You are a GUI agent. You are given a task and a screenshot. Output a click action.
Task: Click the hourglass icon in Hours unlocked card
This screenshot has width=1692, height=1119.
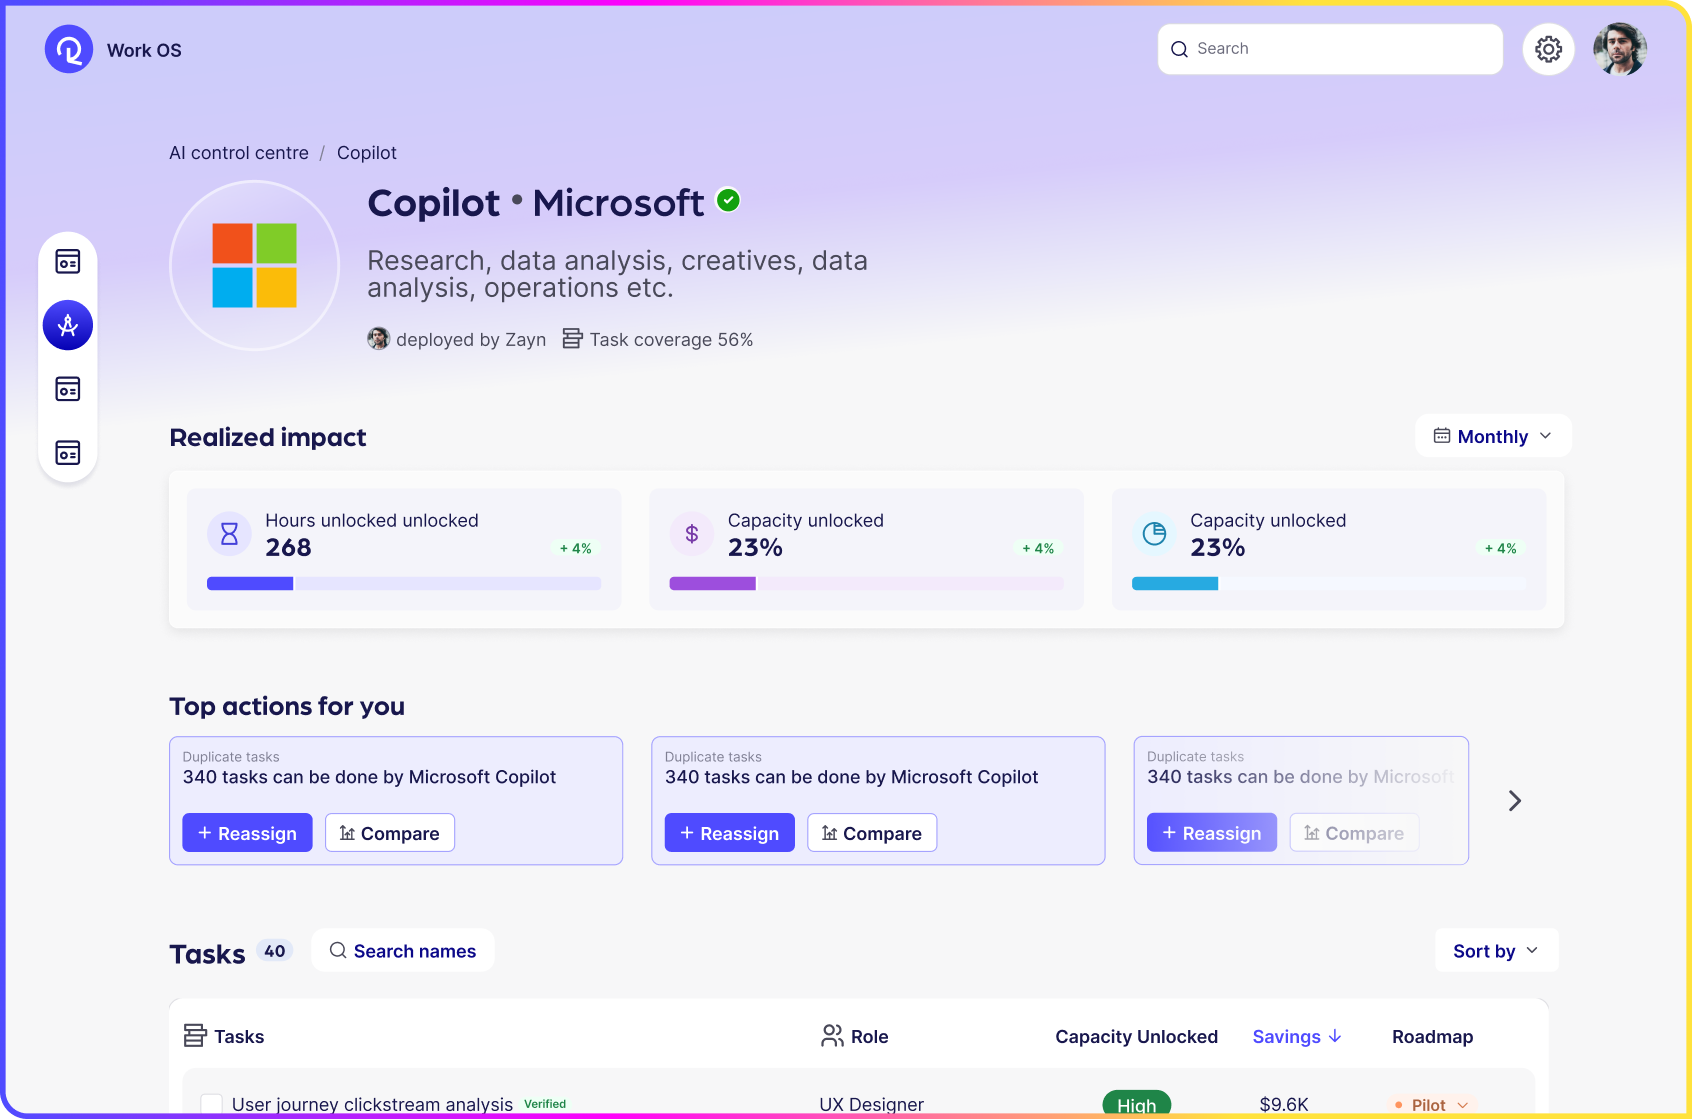(x=229, y=534)
